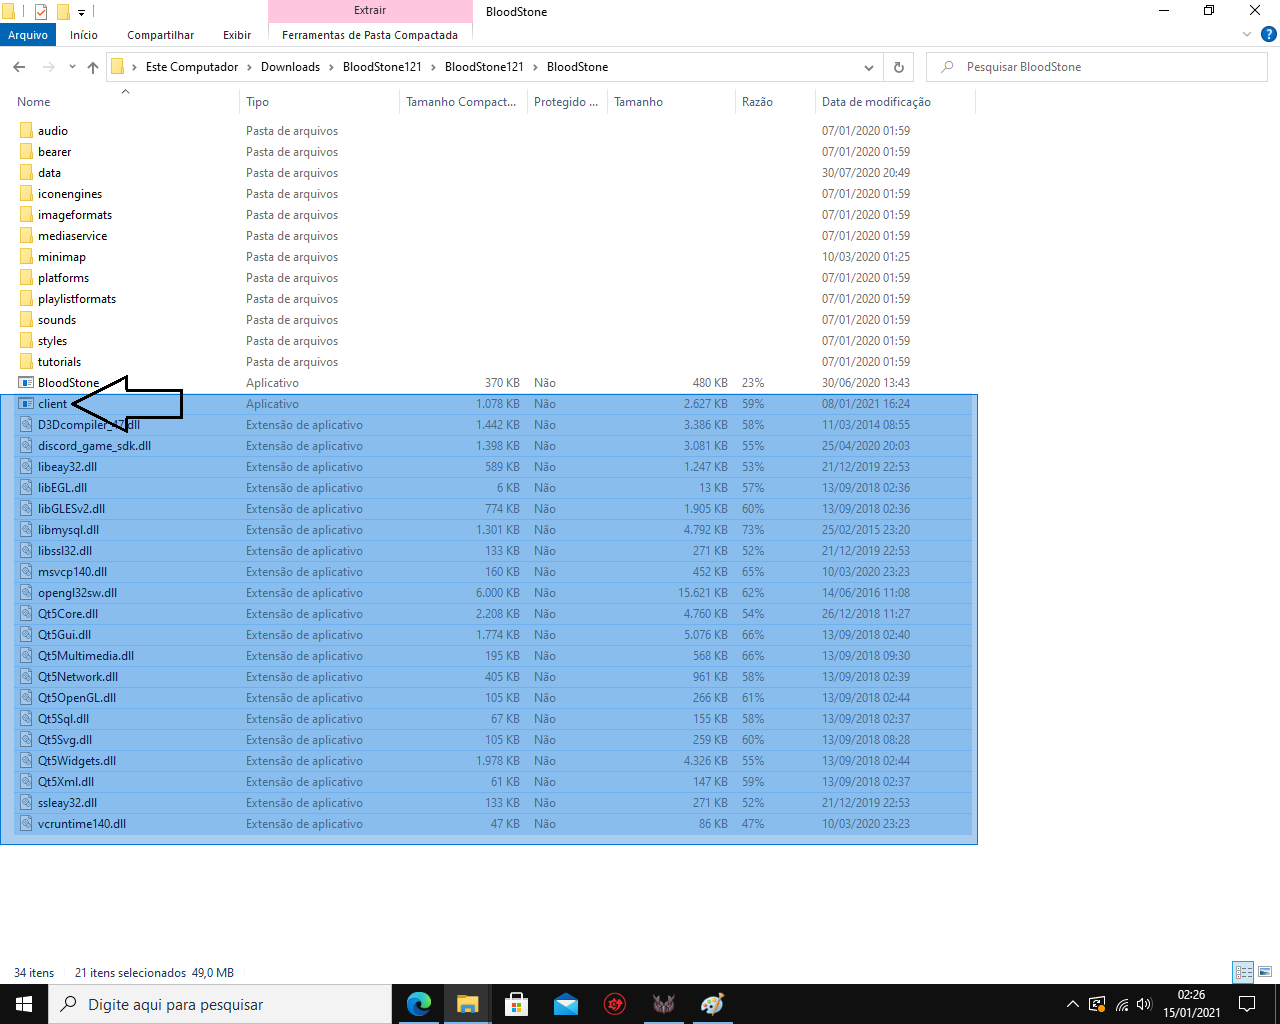Sort by Data de modificação column

coord(876,102)
